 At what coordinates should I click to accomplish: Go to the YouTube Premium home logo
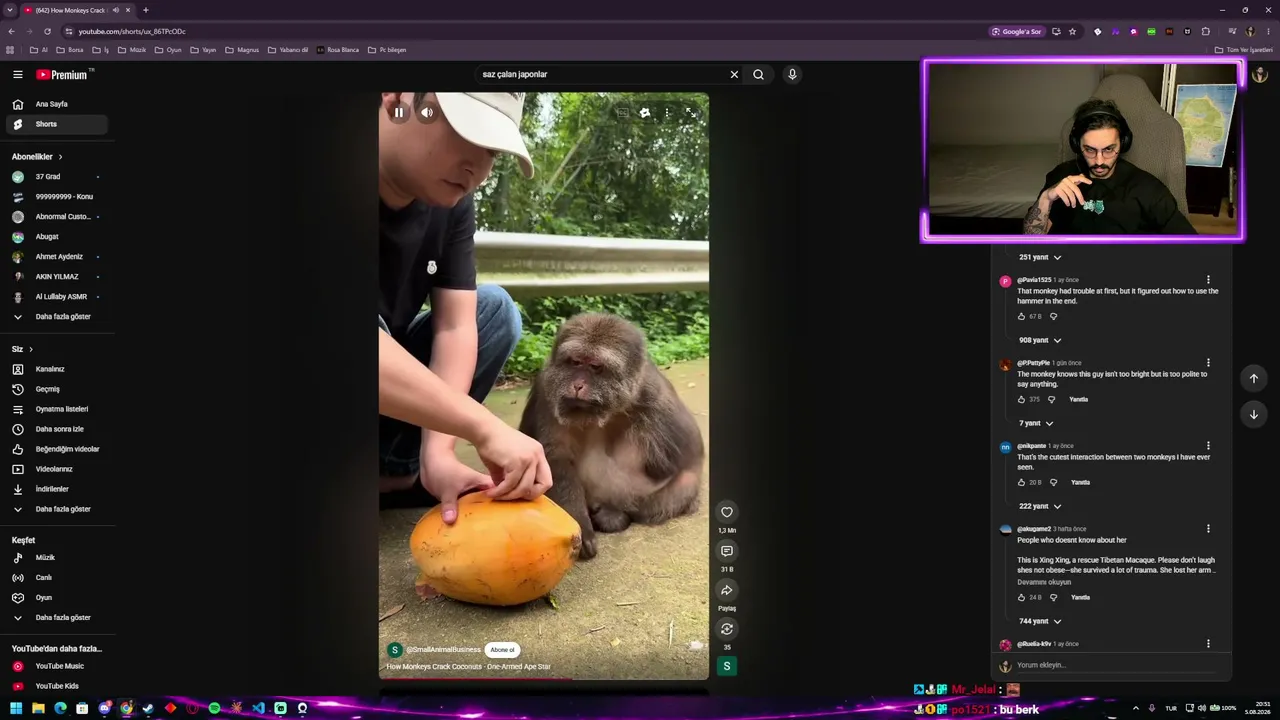(x=62, y=74)
